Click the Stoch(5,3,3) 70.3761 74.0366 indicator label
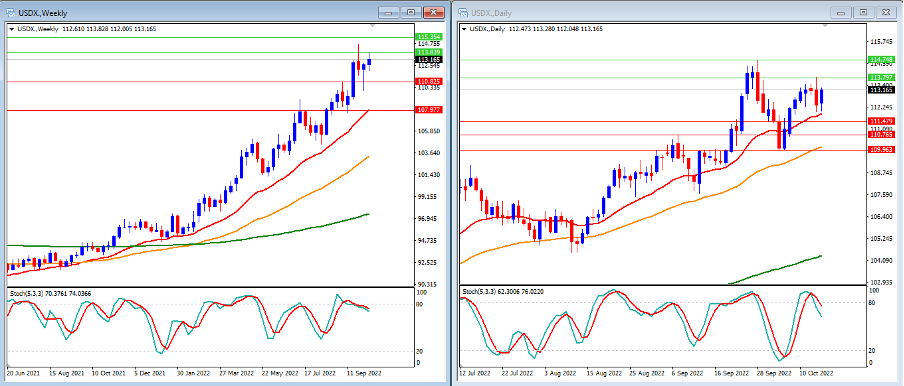This screenshot has width=904, height=386. 50,293
